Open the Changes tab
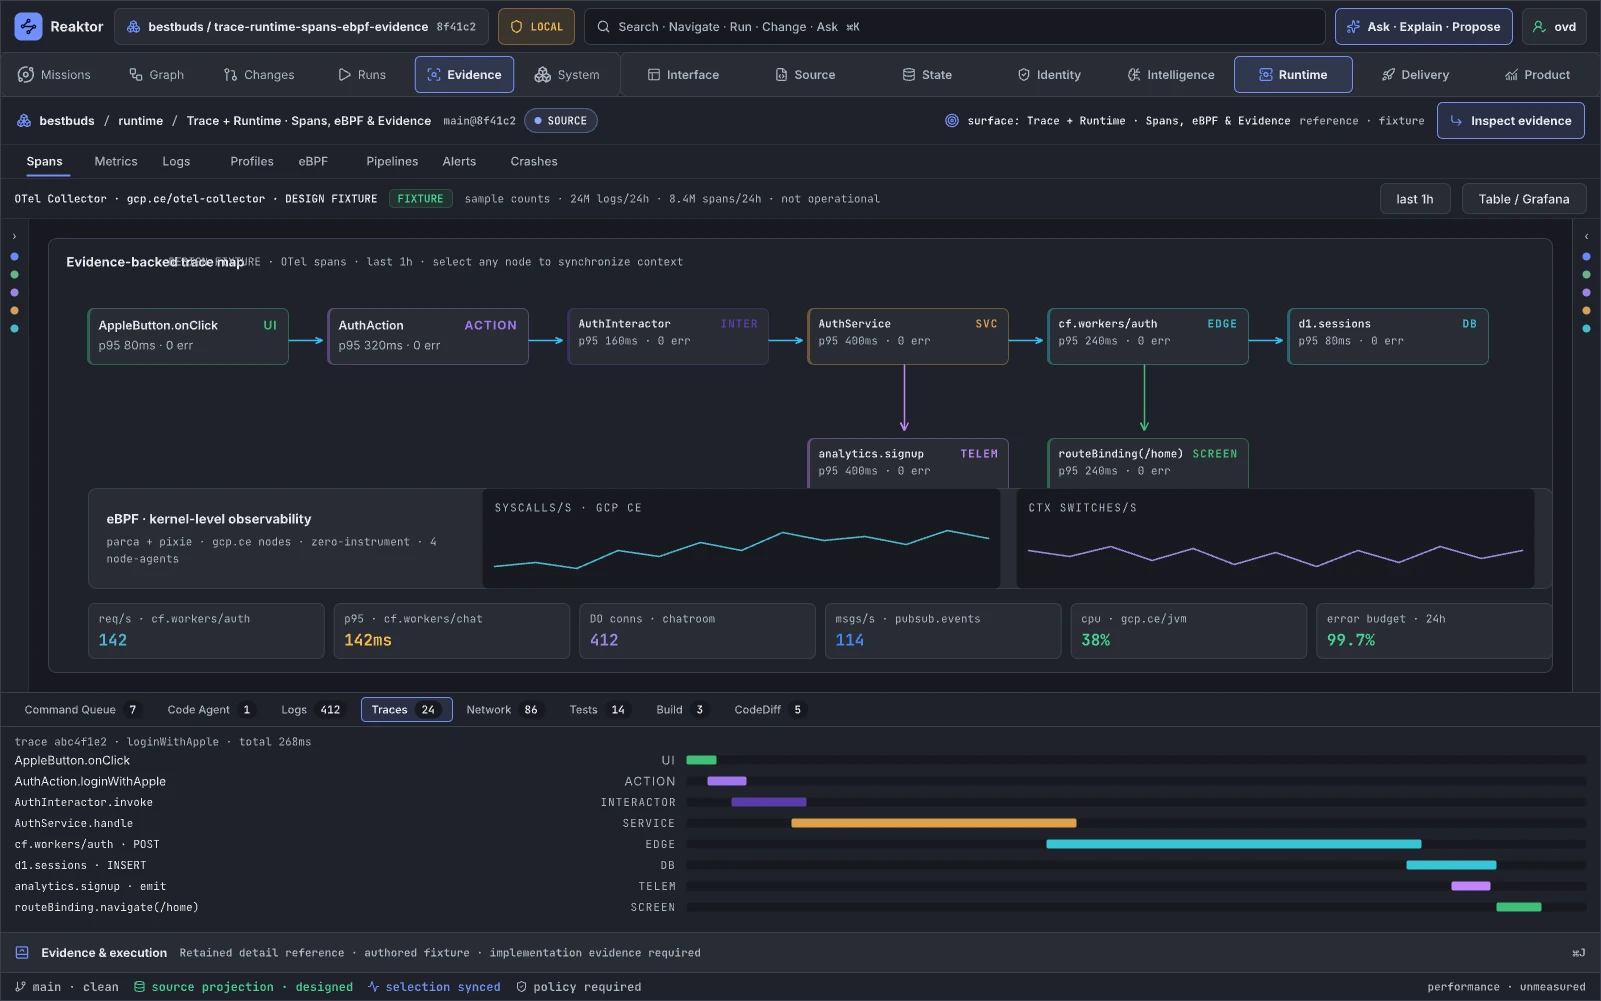The width and height of the screenshot is (1601, 1001). pyautogui.click(x=259, y=75)
